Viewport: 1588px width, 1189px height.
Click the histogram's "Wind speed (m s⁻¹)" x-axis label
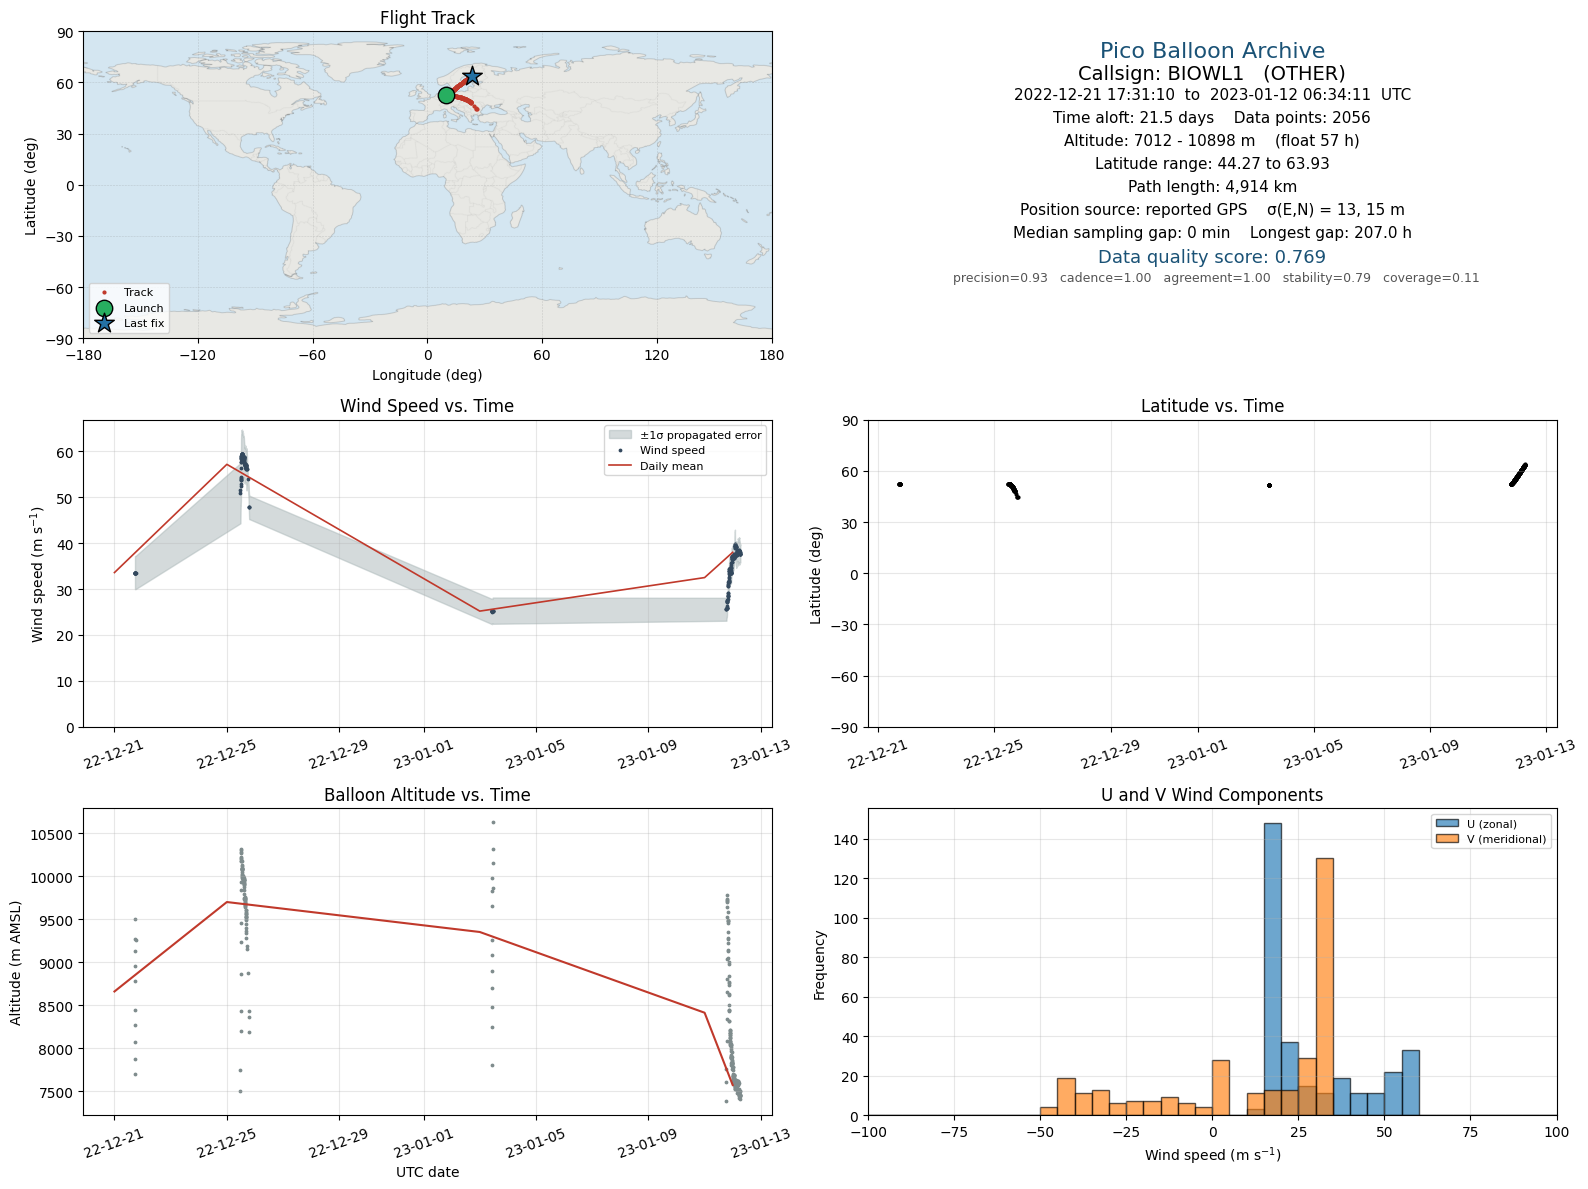tap(1212, 1155)
